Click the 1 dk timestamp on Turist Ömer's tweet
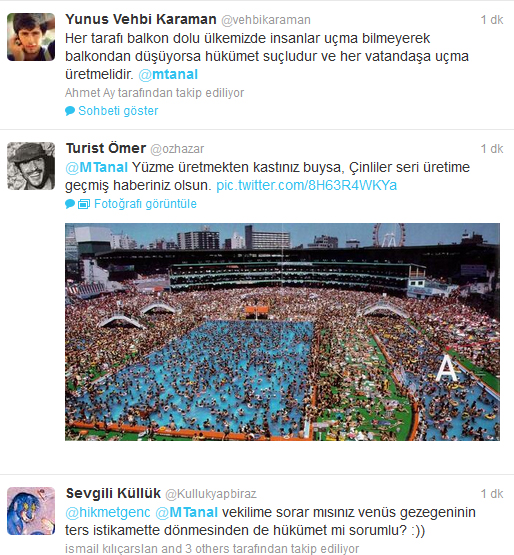This screenshot has height=555, width=514. pos(491,149)
